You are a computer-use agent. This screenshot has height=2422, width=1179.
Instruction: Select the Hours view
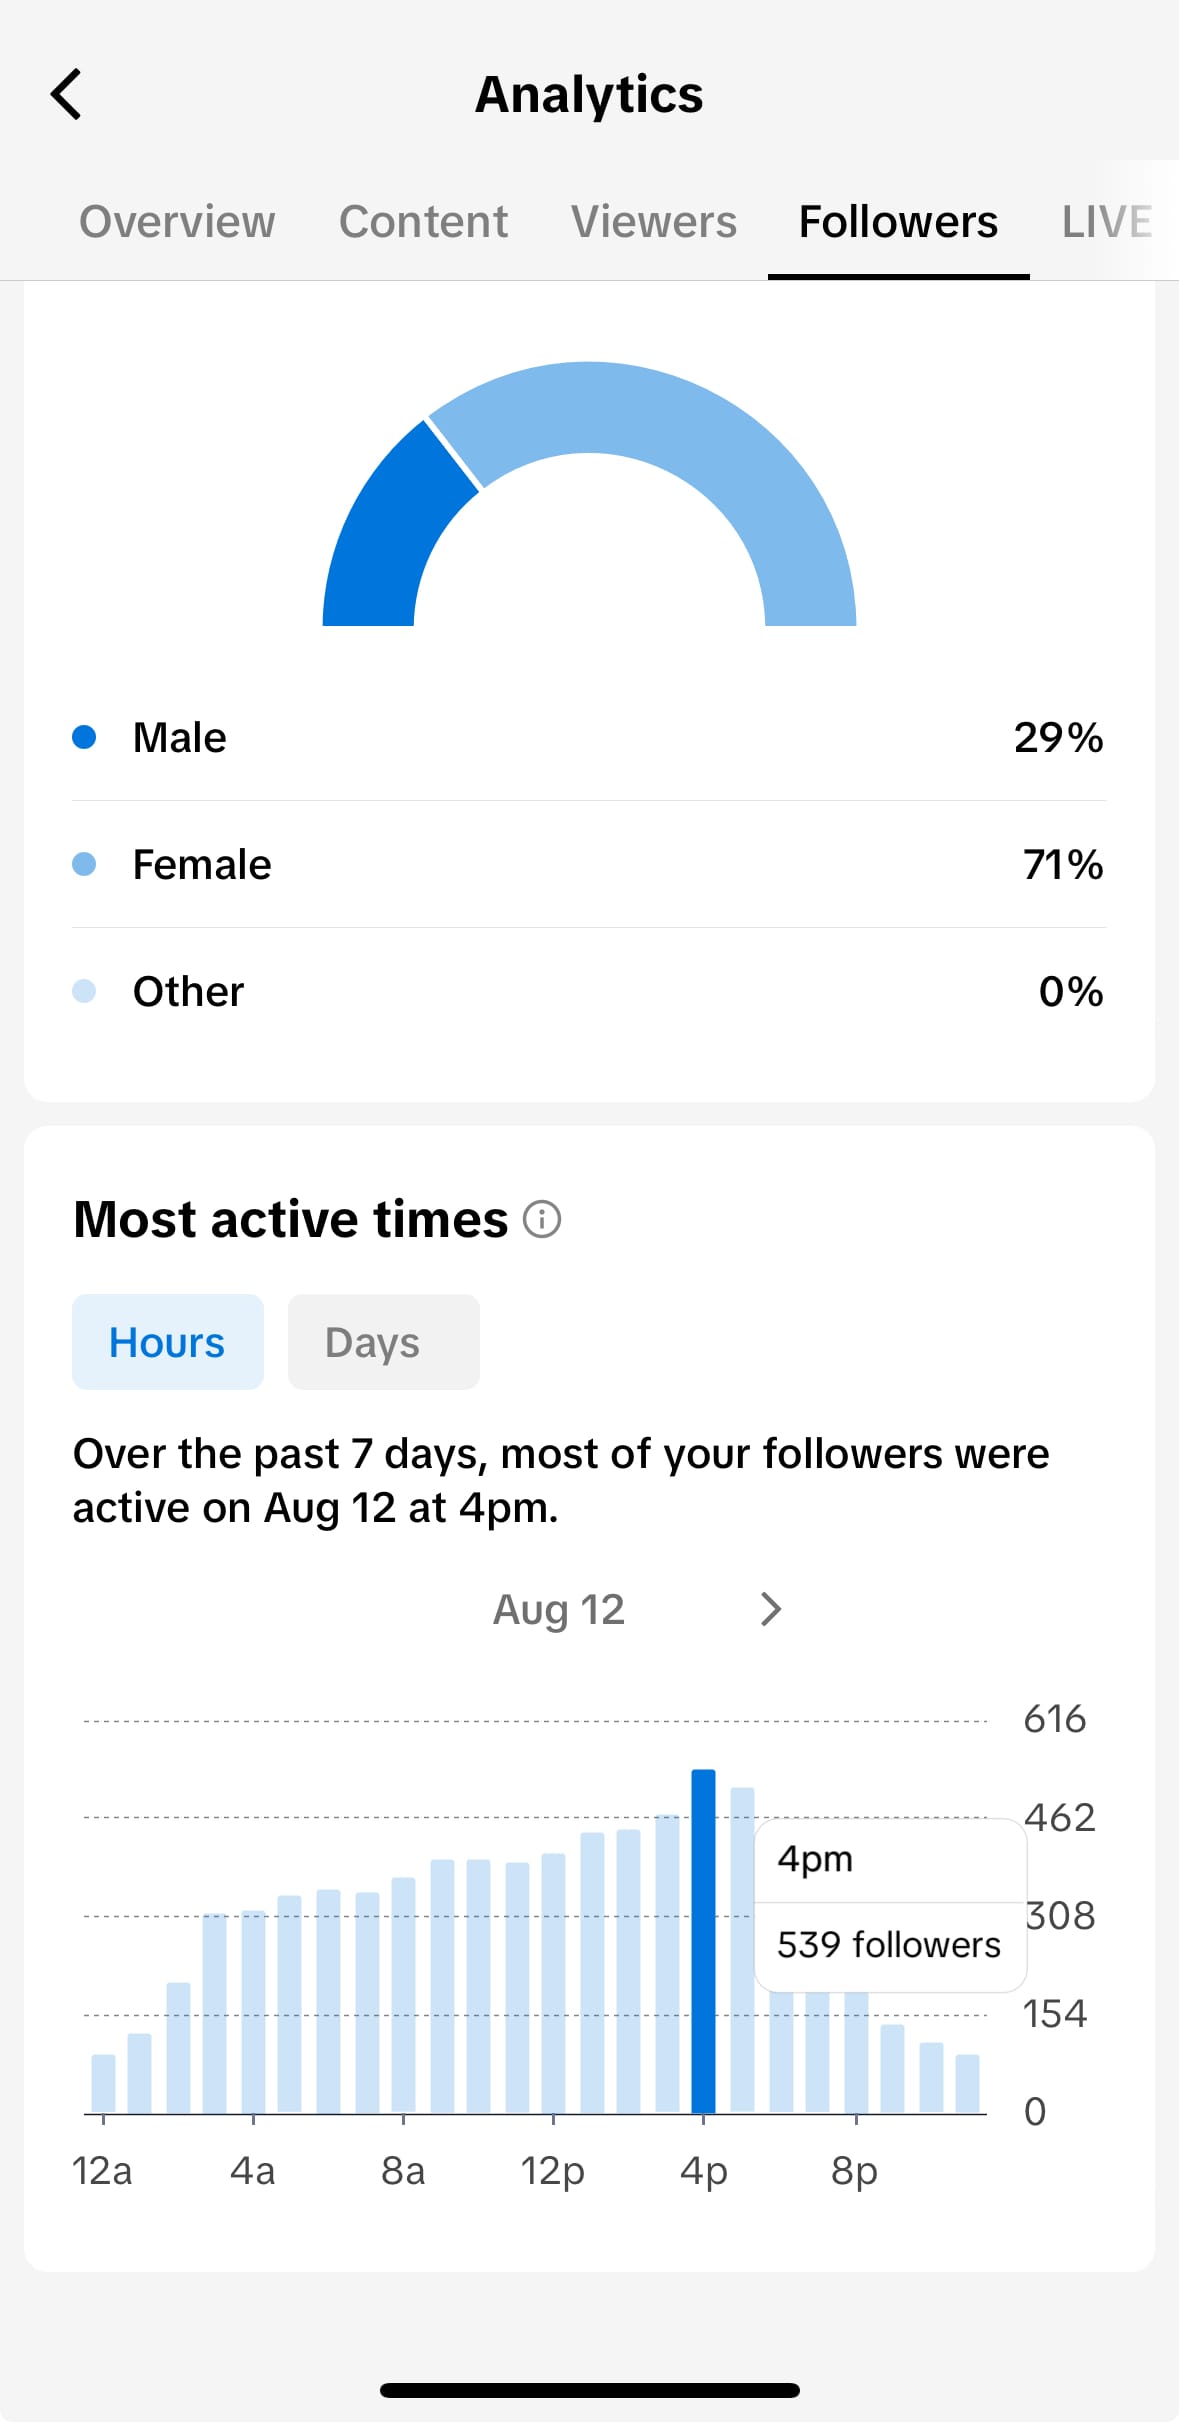(x=167, y=1342)
